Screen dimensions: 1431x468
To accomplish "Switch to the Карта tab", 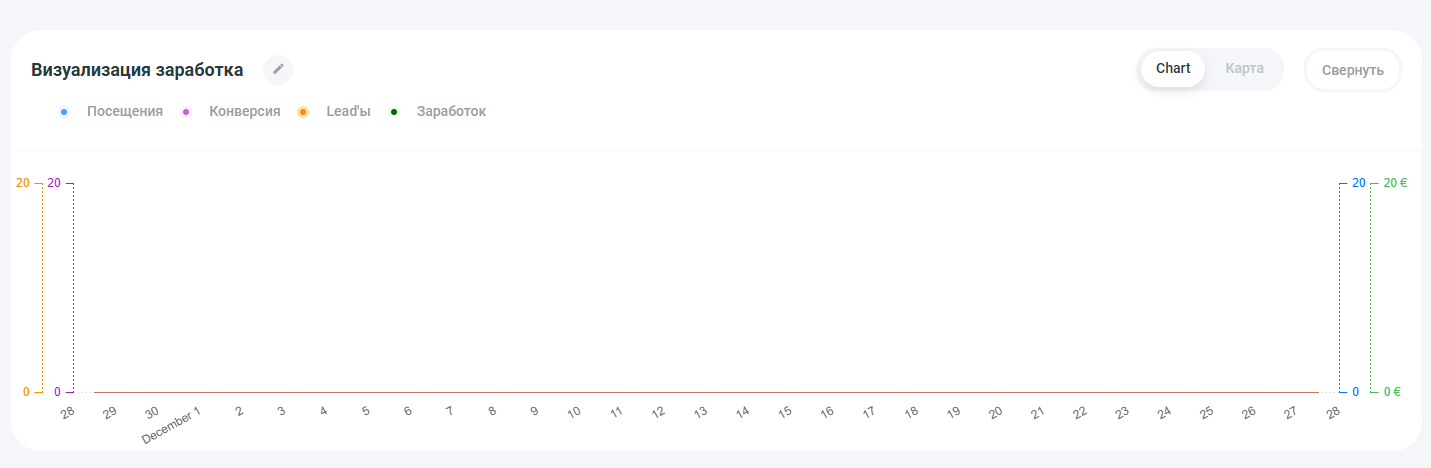I will 1244,69.
